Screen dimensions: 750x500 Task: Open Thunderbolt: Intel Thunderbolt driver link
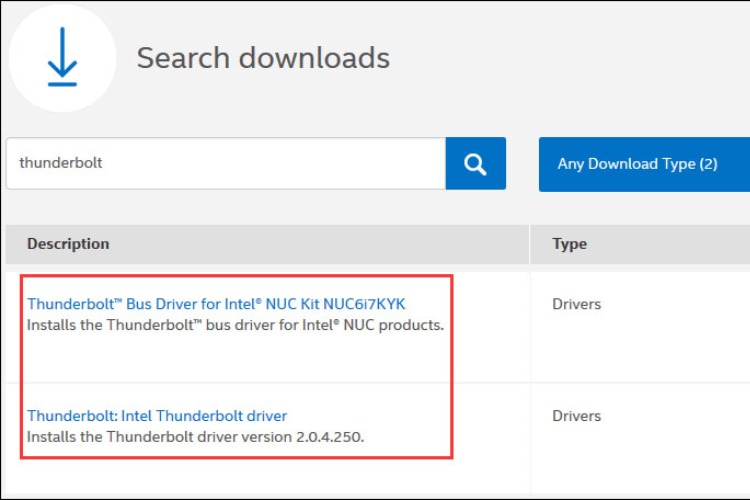[x=157, y=416]
